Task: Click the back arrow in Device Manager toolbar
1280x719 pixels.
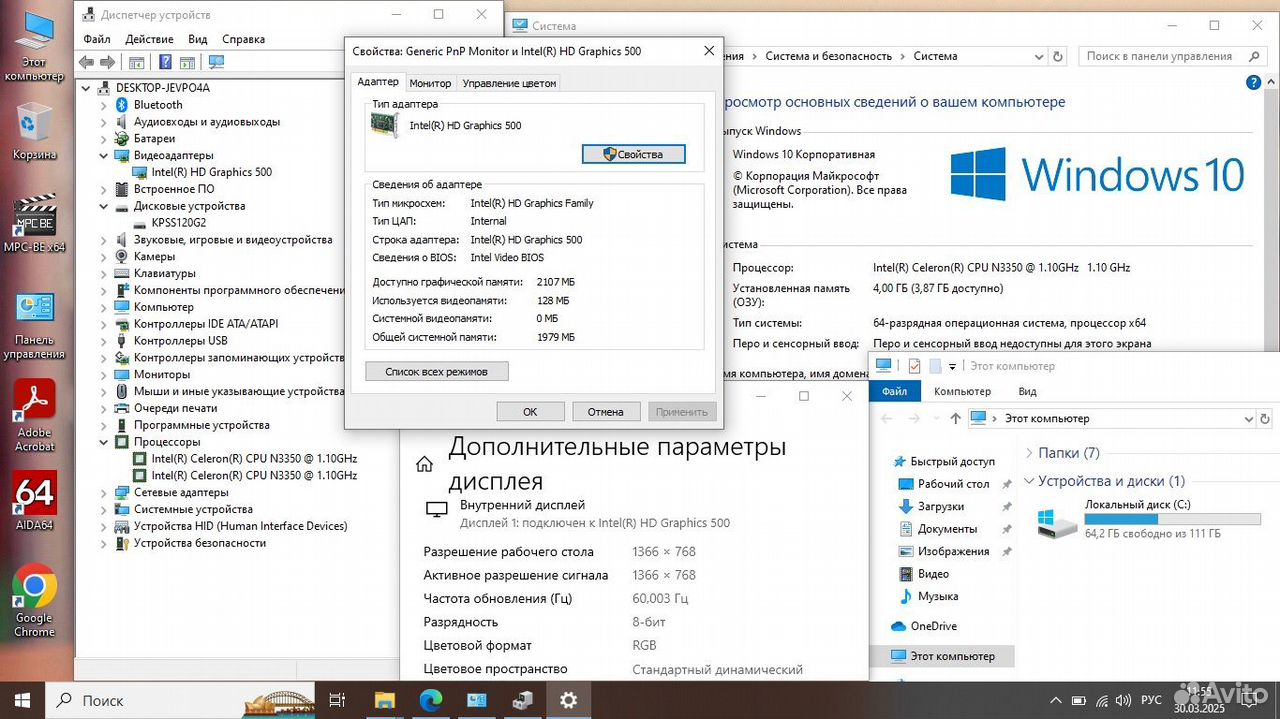Action: (x=86, y=62)
